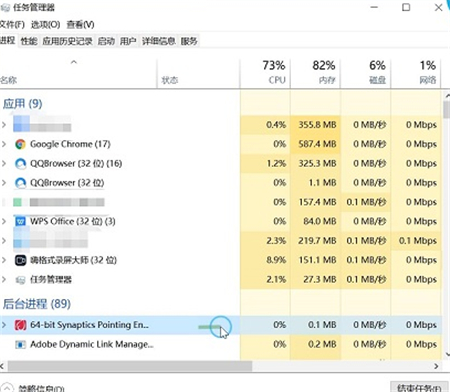Click the 后台进程 (89) group header
450x392 pixels.
tap(37, 304)
